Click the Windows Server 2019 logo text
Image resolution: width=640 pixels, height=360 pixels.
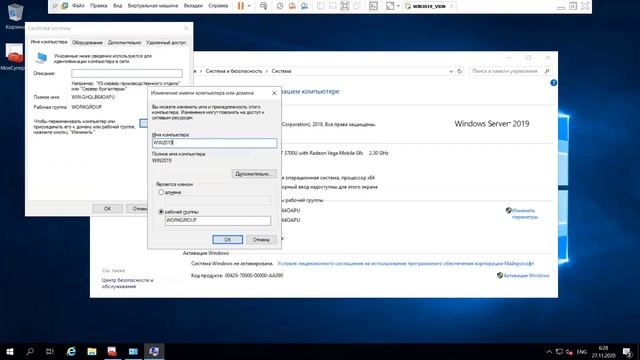492,124
